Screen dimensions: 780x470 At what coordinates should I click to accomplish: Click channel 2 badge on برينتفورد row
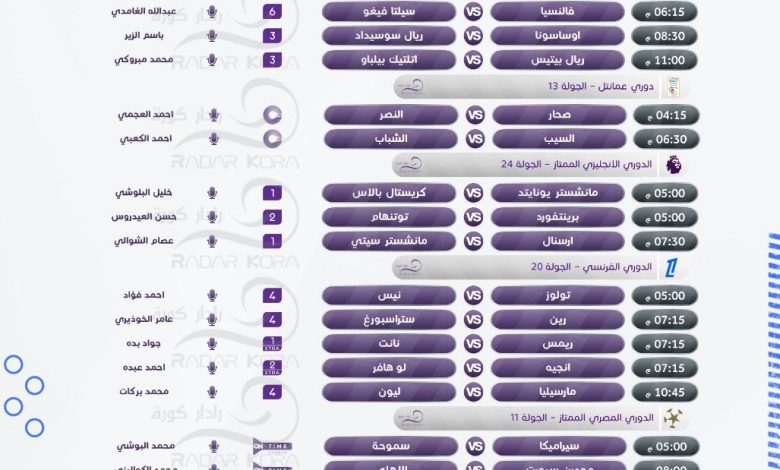pos(272,217)
